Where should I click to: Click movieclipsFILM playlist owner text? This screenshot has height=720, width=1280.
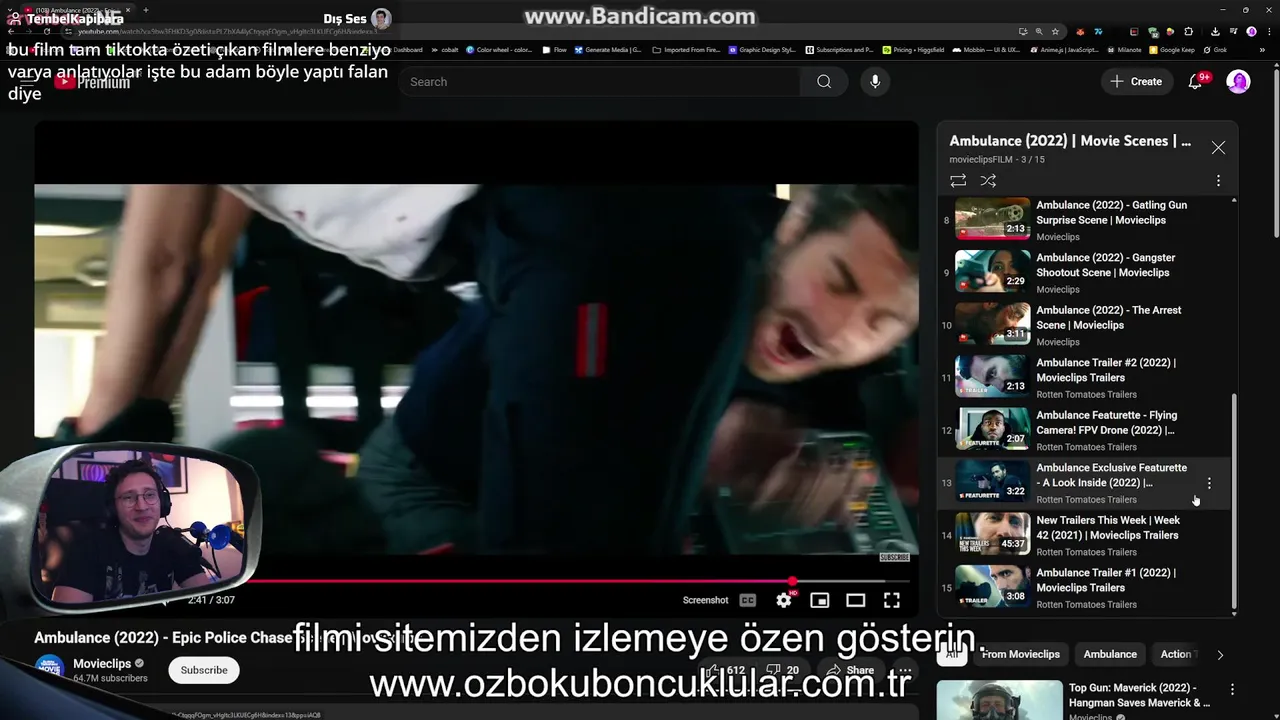981,160
